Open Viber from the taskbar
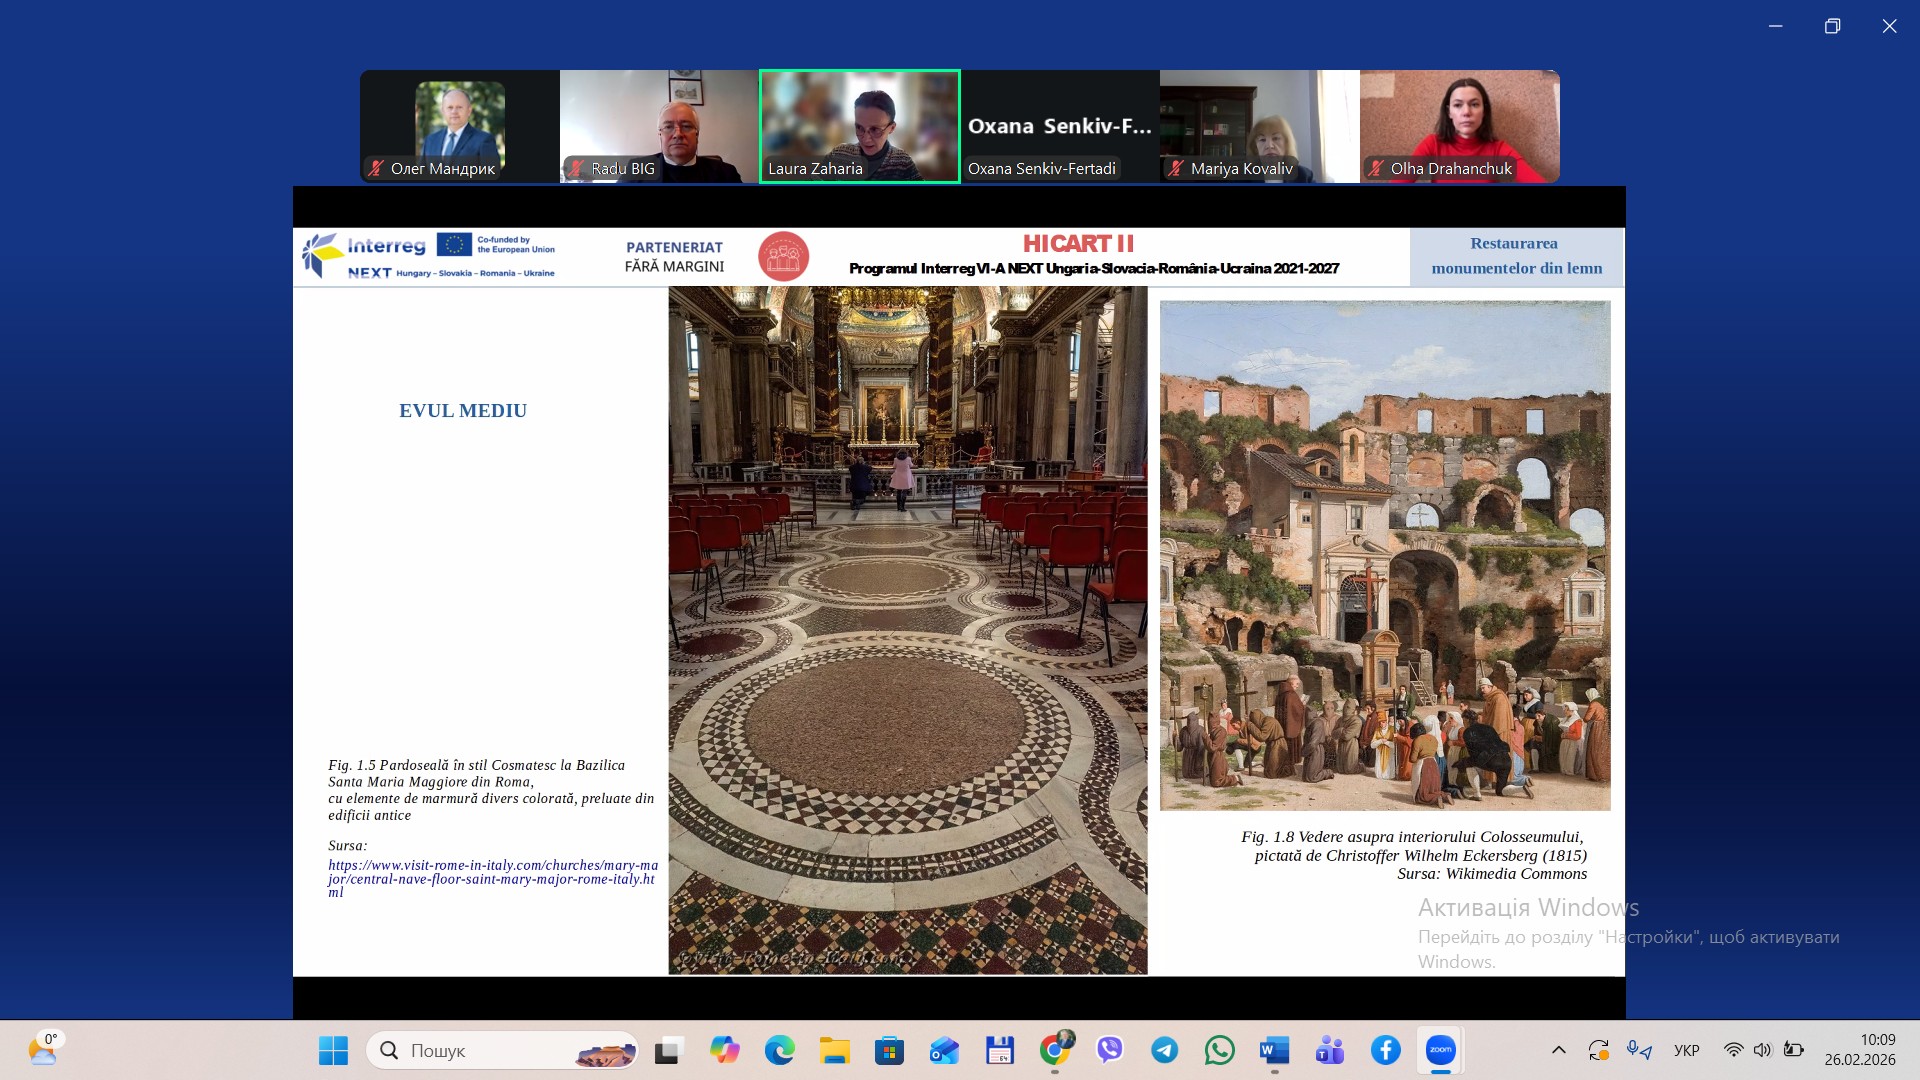 (1109, 1050)
